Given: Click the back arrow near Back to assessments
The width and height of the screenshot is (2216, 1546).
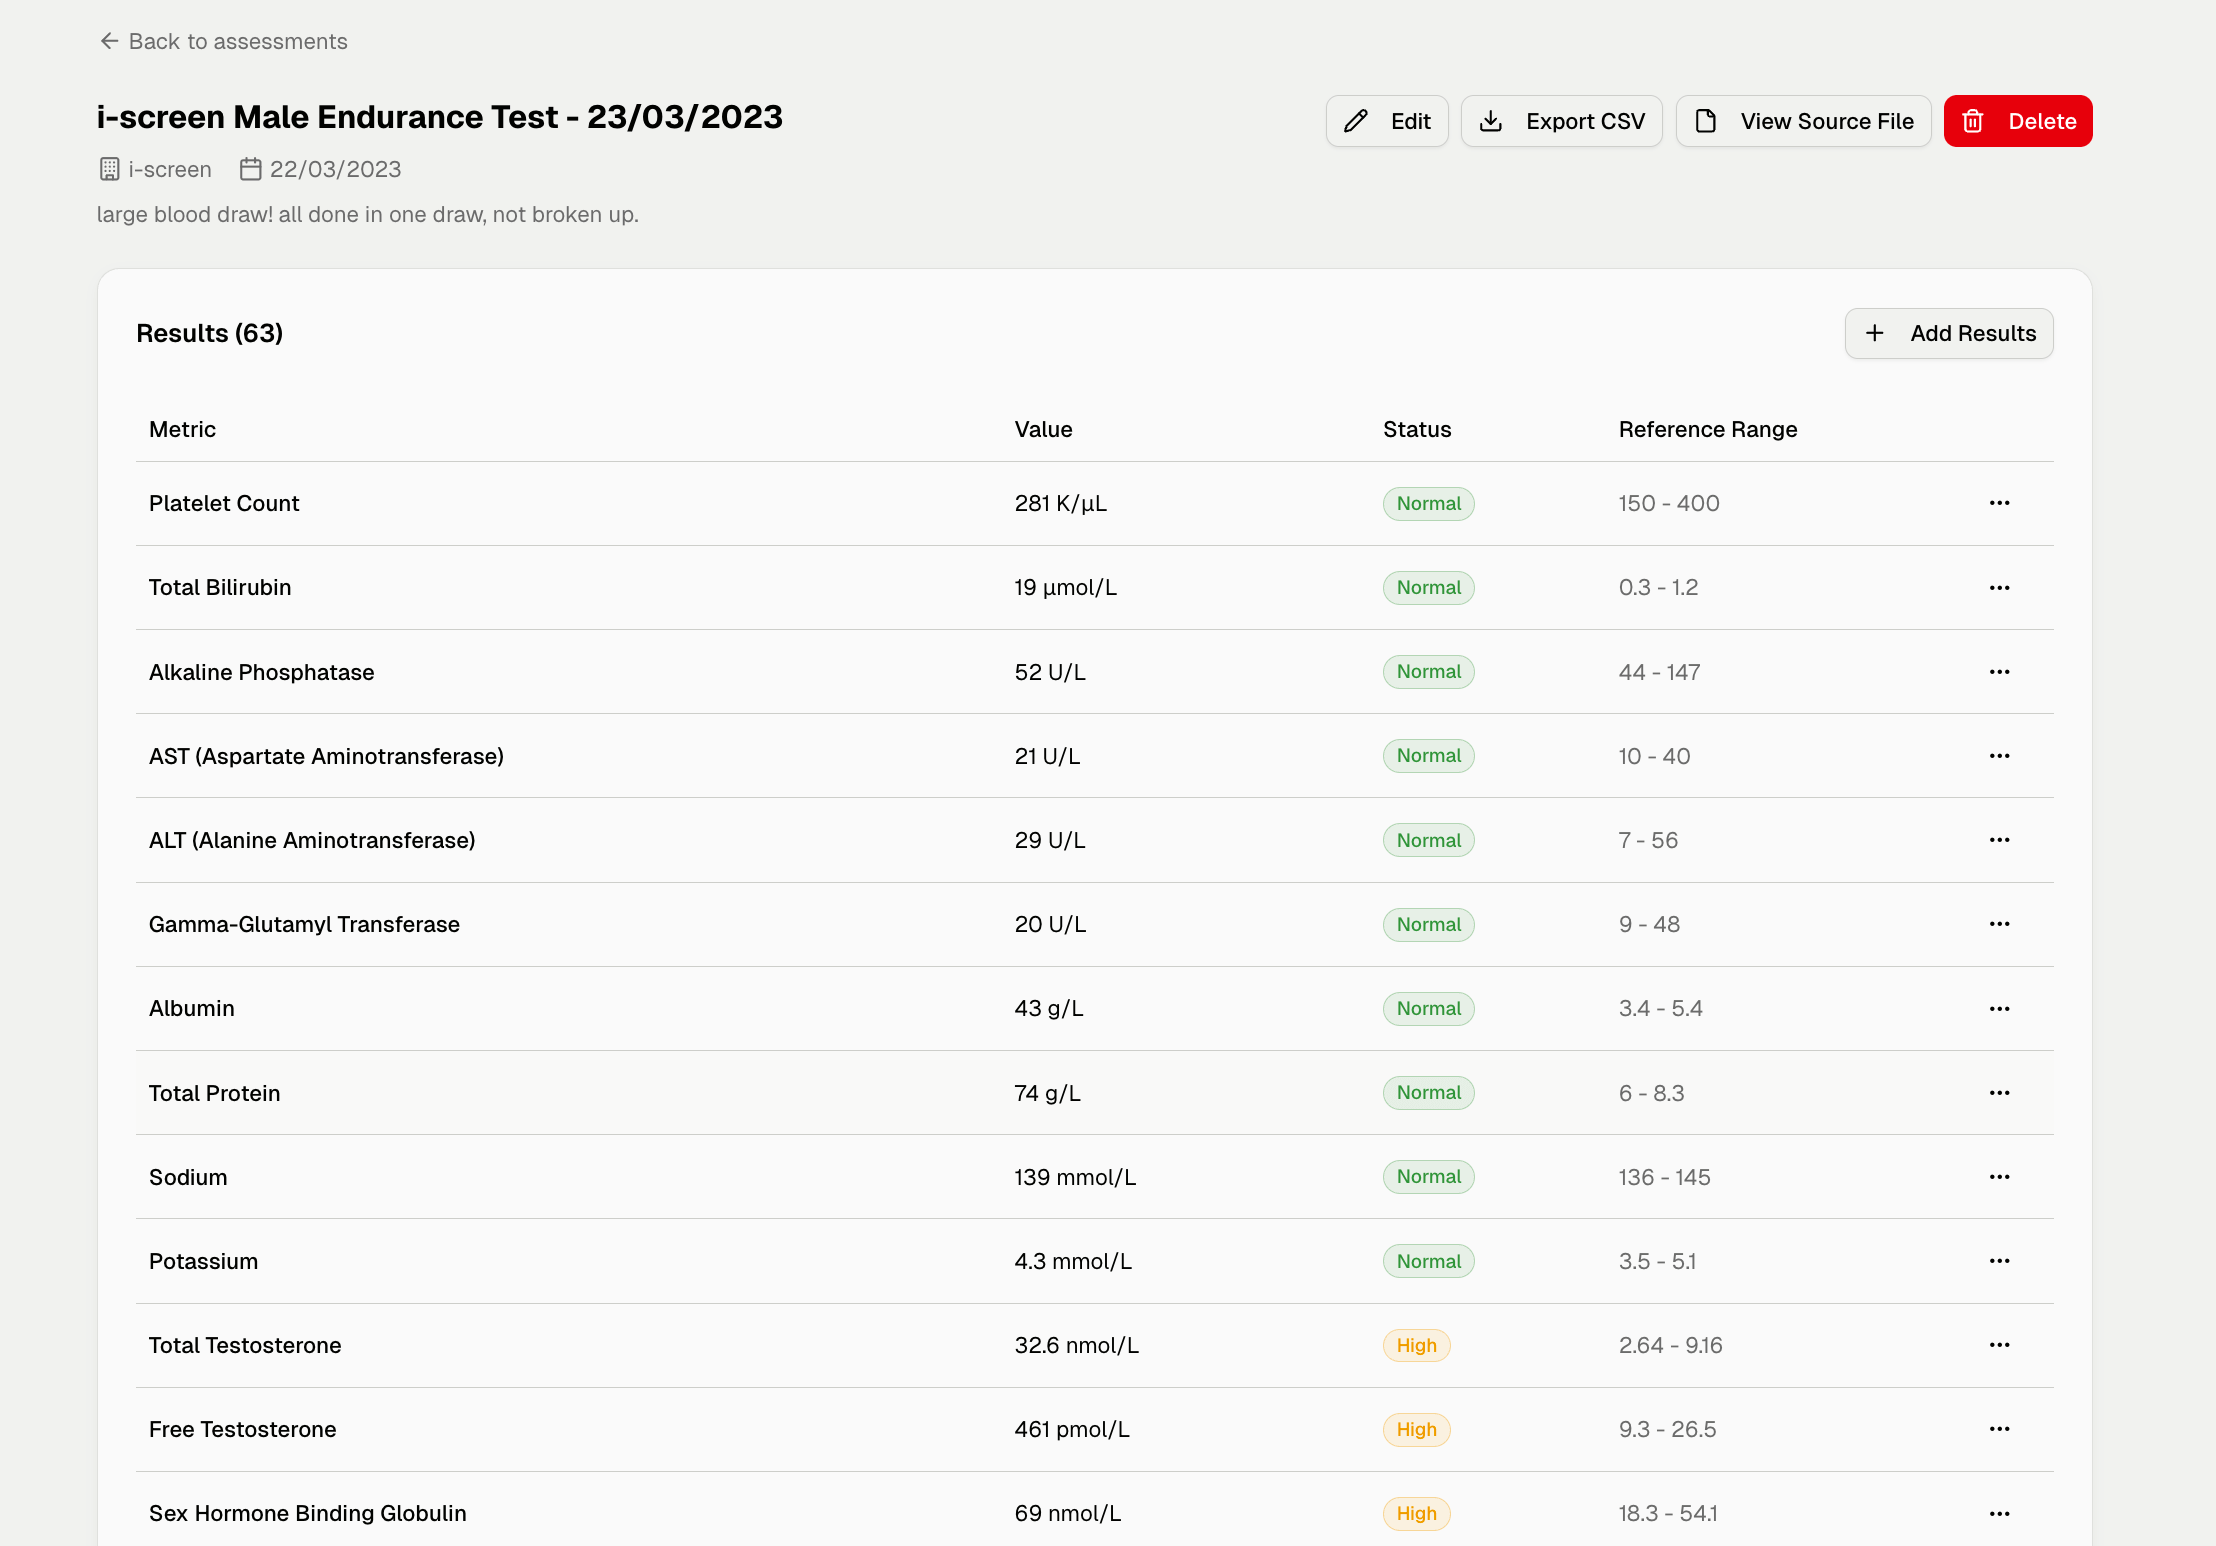Looking at the screenshot, I should point(109,40).
